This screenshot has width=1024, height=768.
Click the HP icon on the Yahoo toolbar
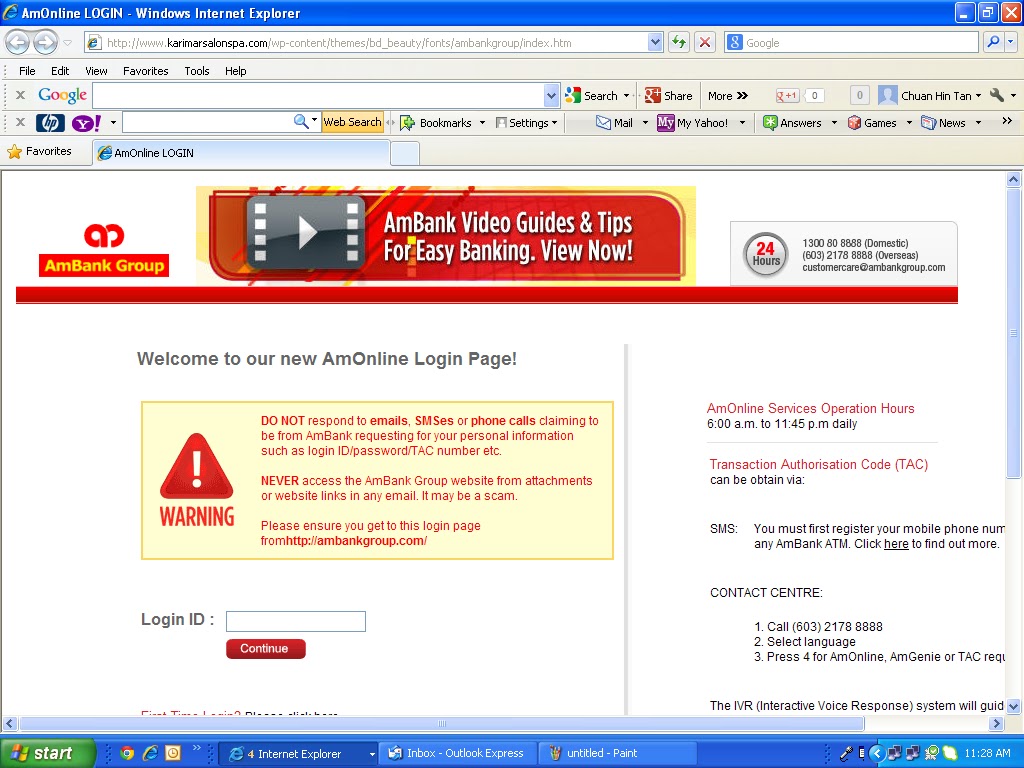pyautogui.click(x=49, y=122)
